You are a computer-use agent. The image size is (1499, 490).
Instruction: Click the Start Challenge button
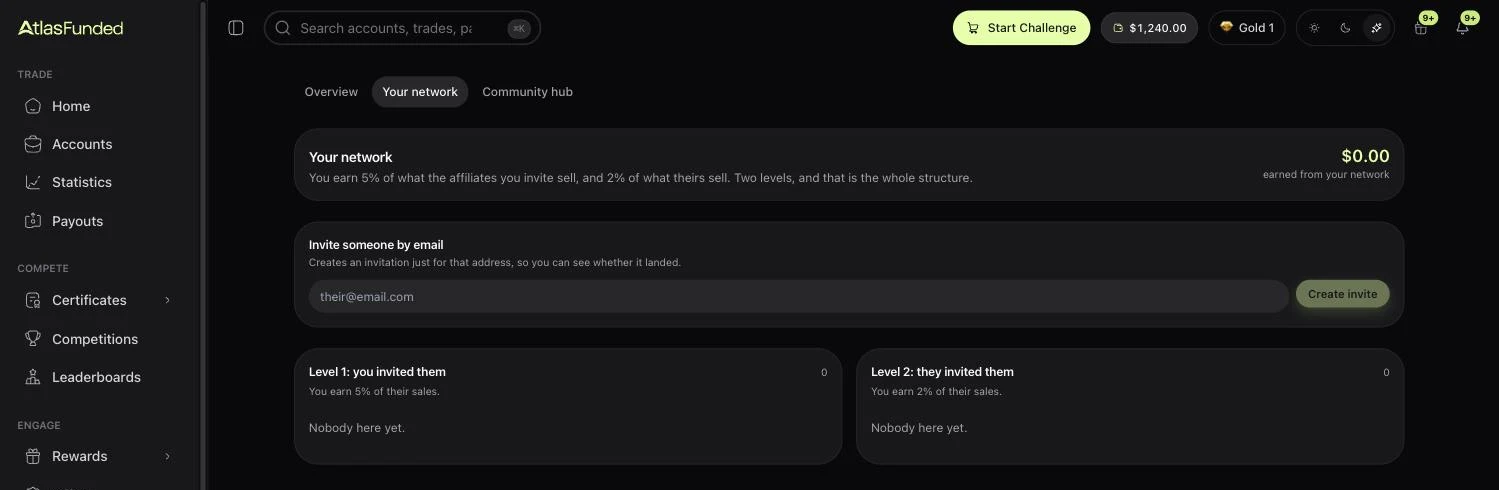1021,28
